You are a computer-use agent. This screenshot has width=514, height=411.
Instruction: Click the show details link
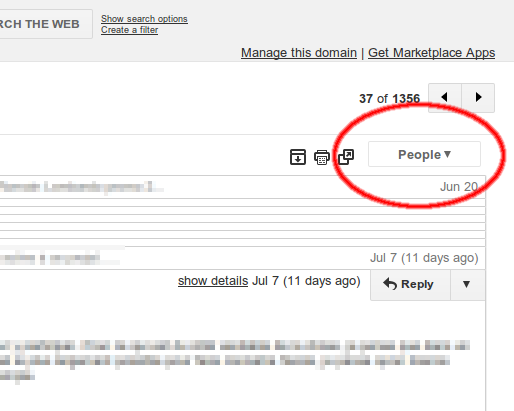[213, 281]
